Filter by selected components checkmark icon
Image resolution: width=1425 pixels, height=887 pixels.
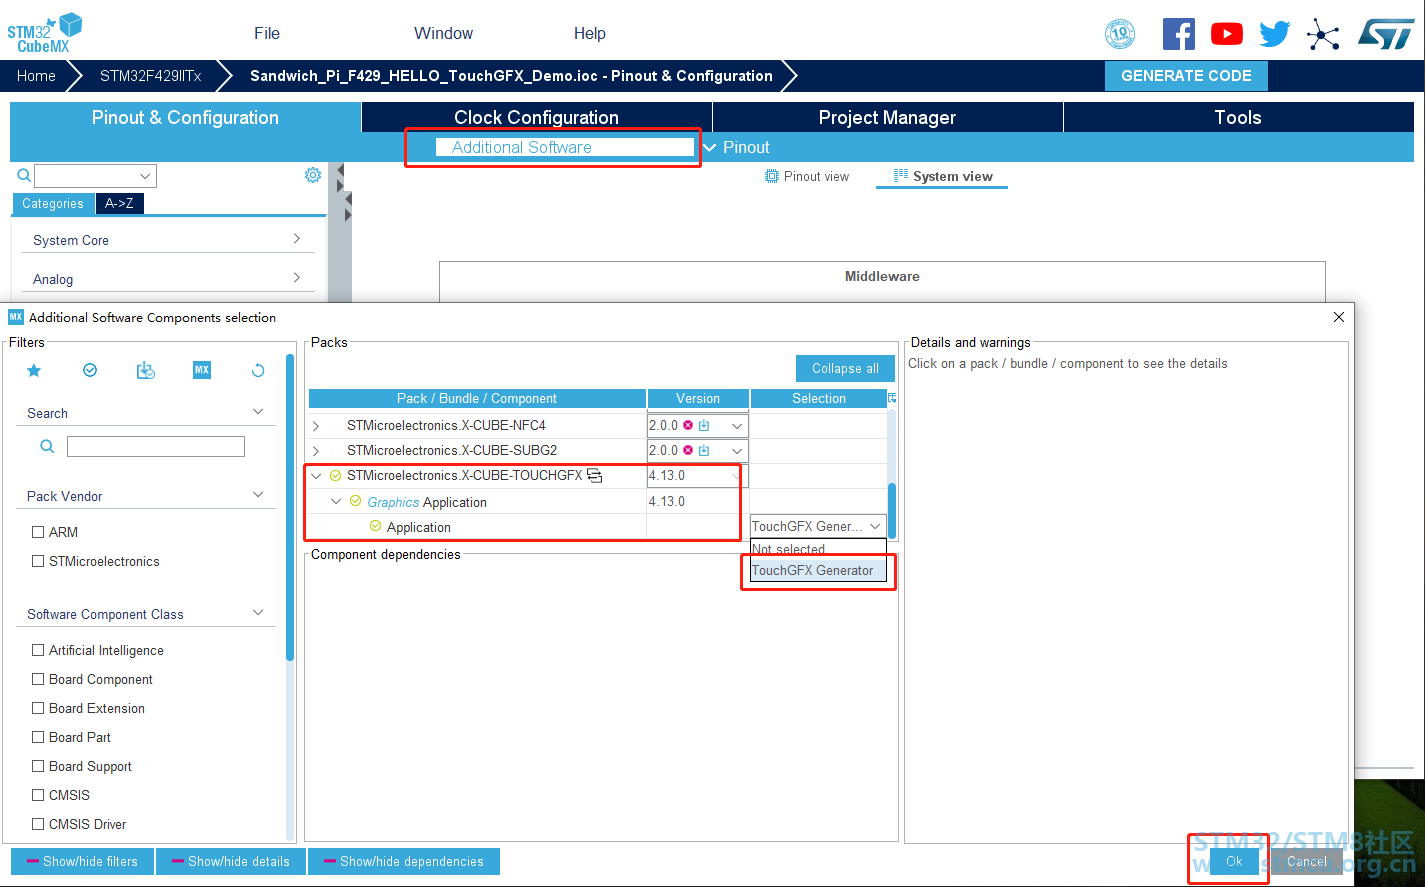point(90,371)
